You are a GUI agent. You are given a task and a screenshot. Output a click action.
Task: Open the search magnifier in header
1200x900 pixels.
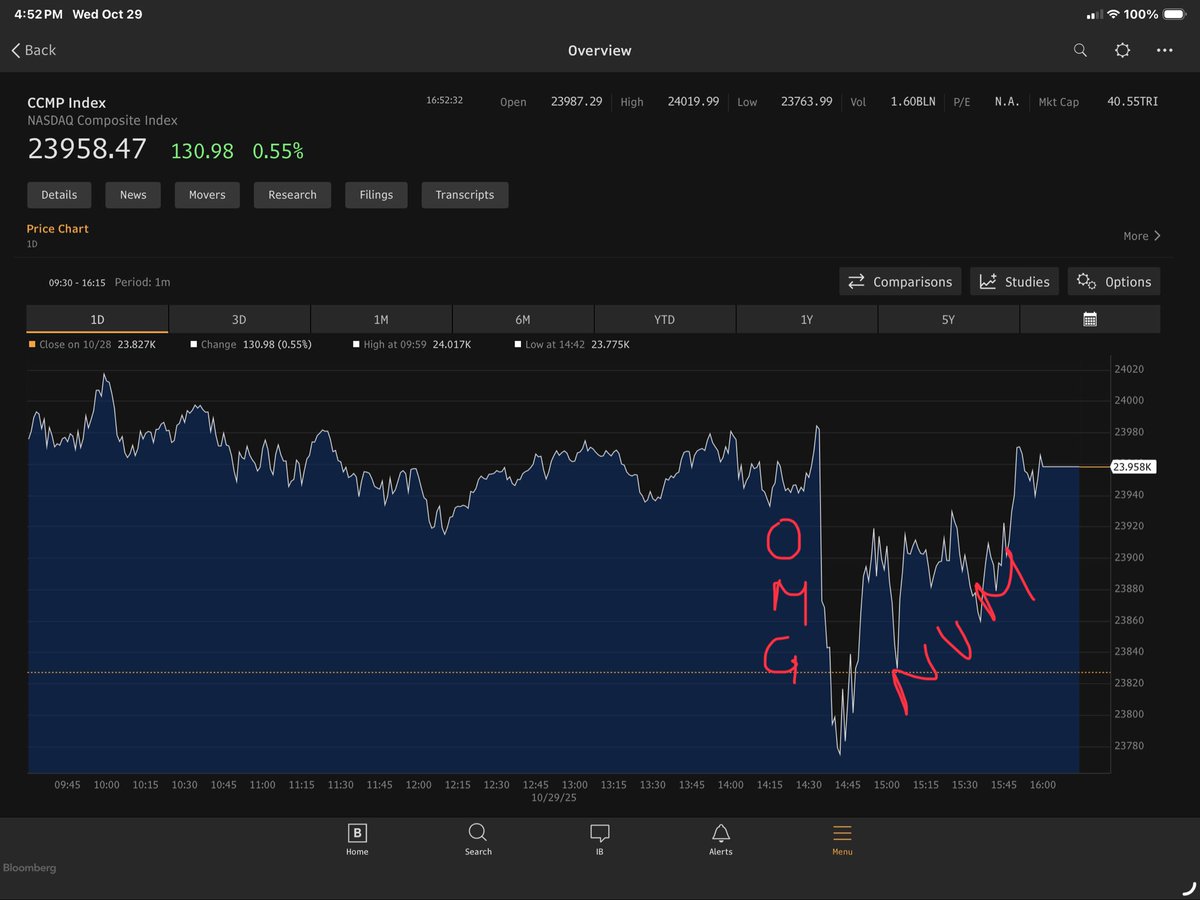tap(1080, 50)
